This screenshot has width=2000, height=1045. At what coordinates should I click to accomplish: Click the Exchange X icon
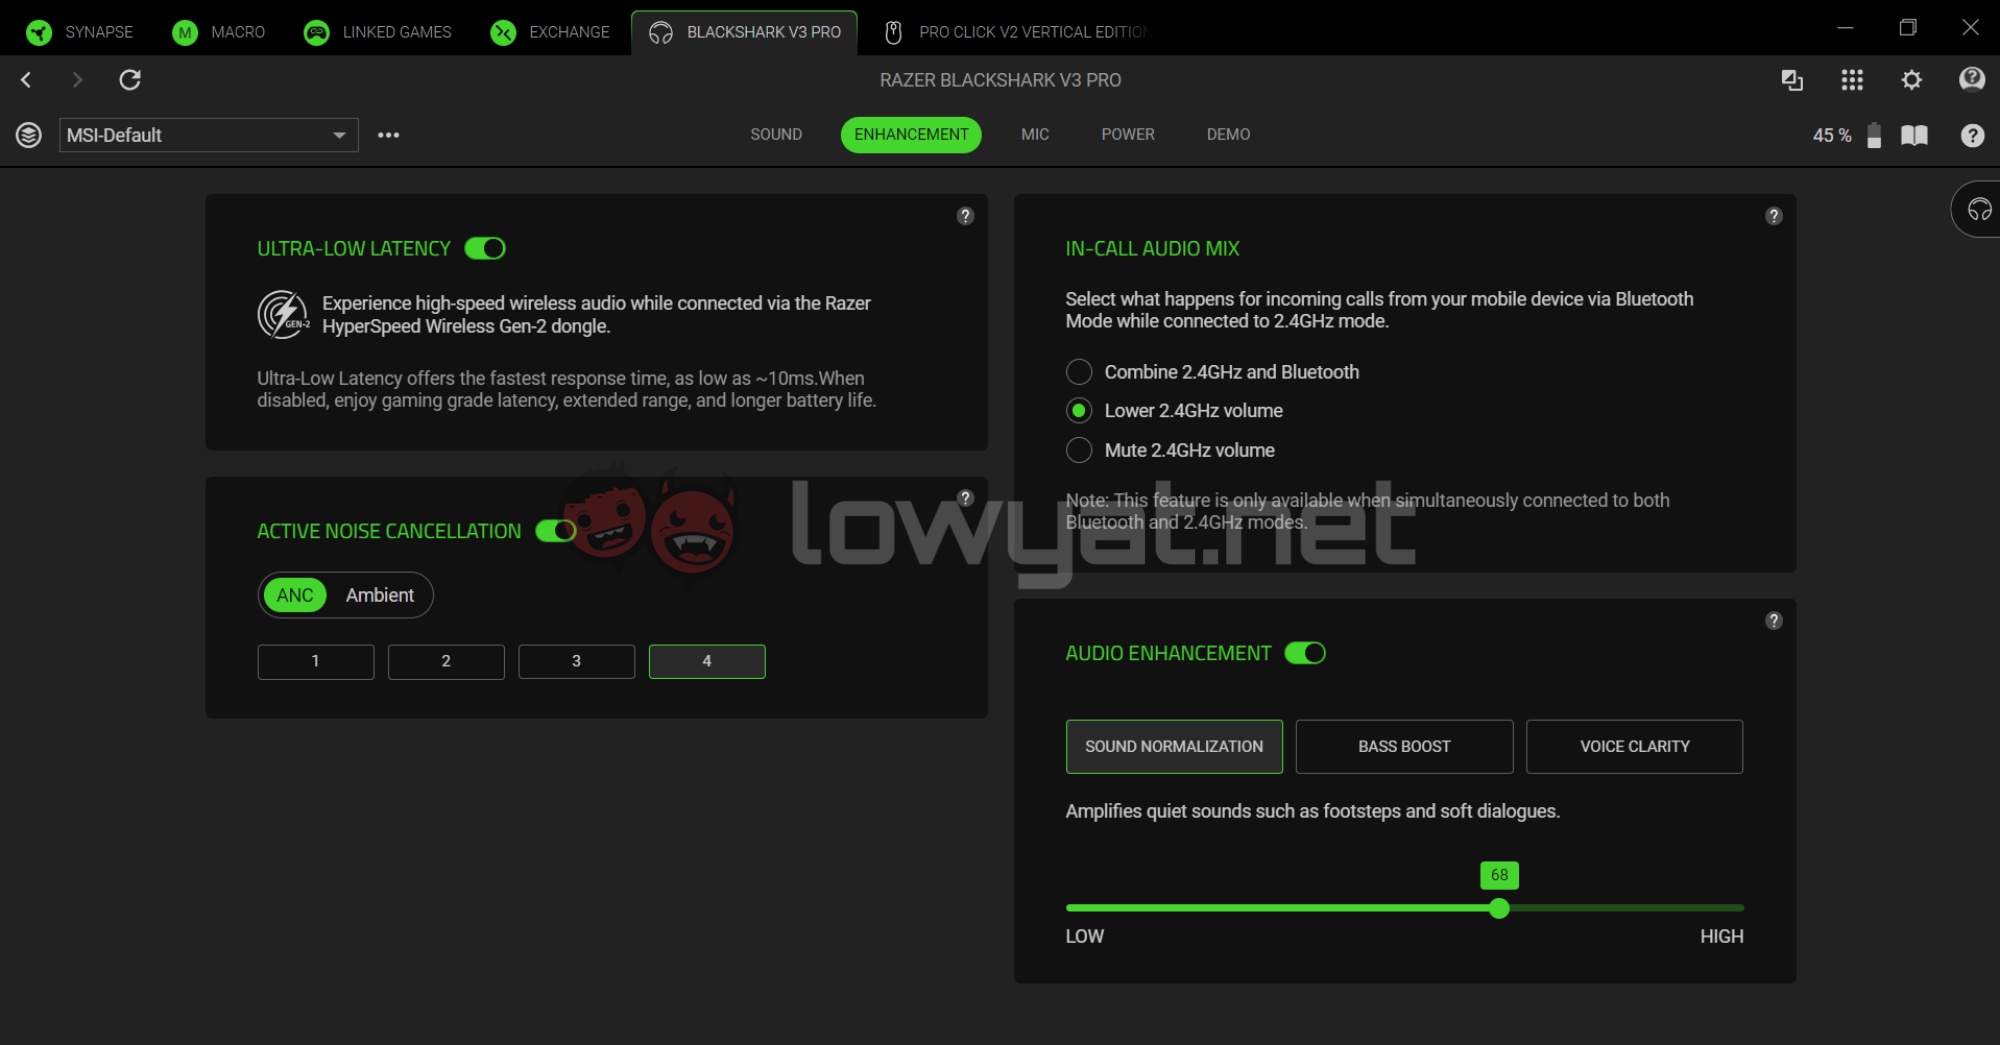pos(503,32)
